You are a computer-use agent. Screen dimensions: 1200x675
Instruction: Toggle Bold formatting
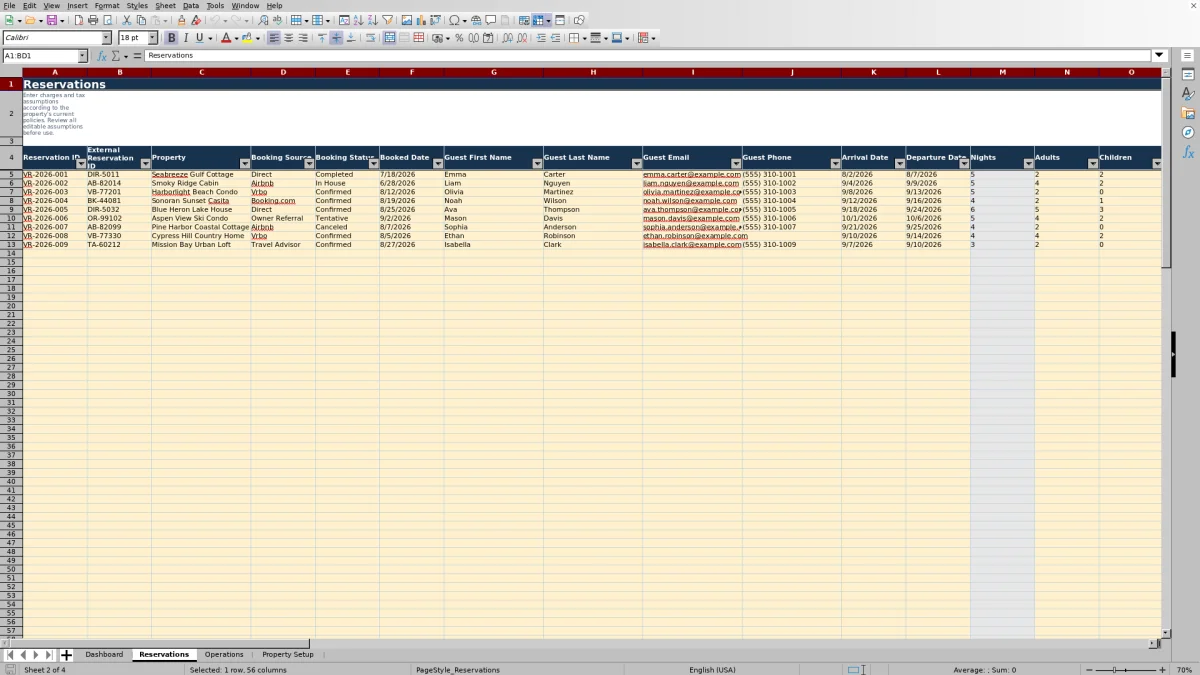pos(171,38)
